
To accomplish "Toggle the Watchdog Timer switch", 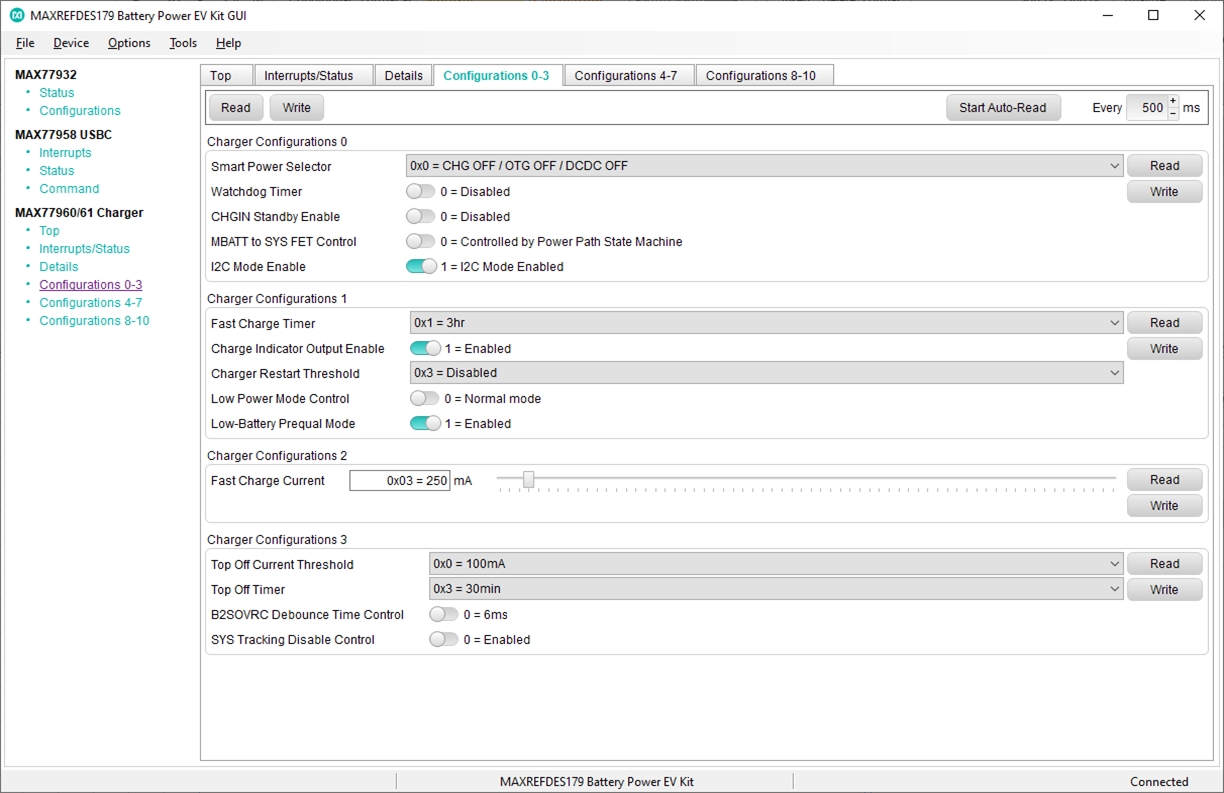I will tap(421, 191).
